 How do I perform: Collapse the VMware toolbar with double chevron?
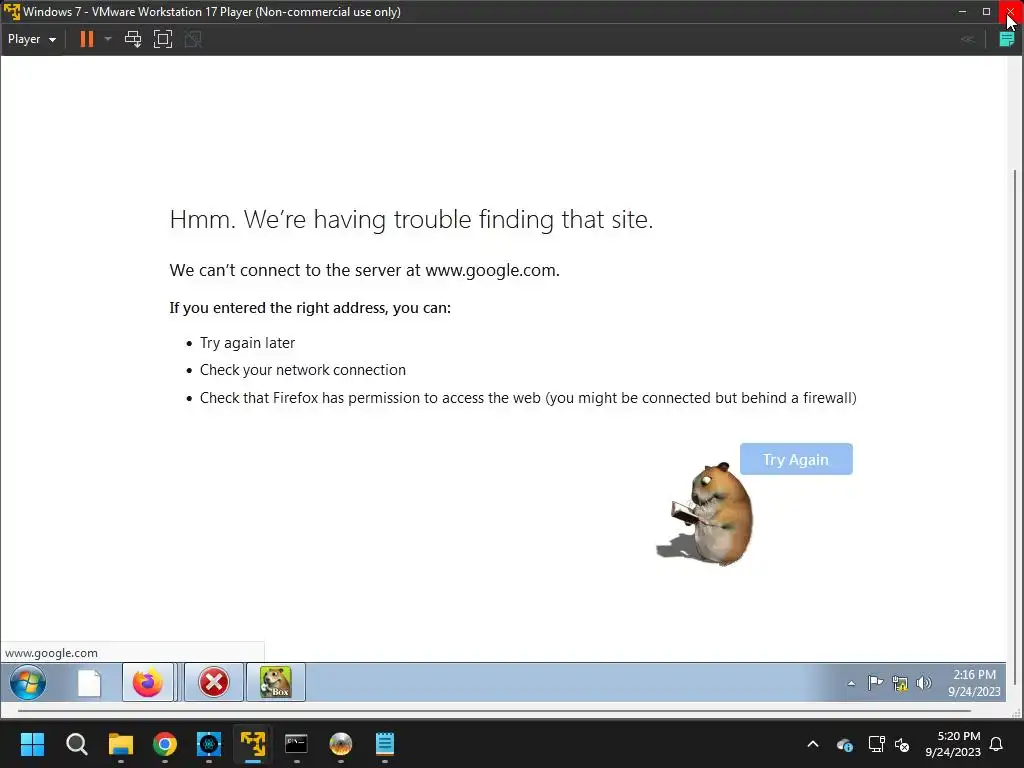[x=968, y=40]
